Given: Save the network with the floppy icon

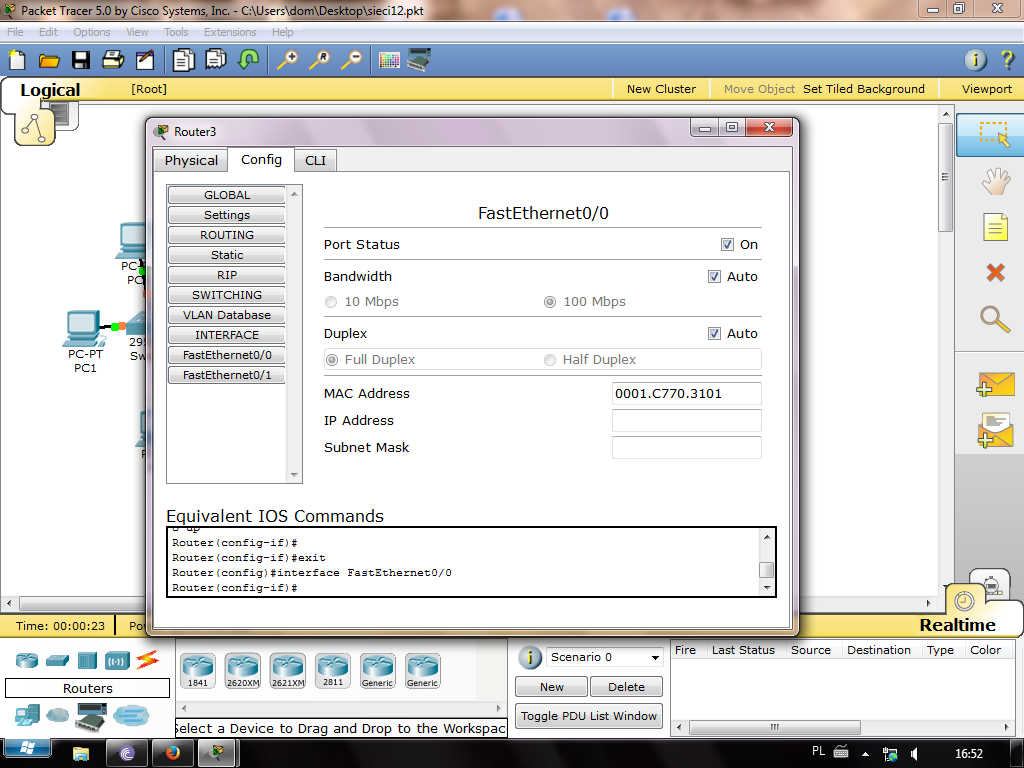Looking at the screenshot, I should pyautogui.click(x=81, y=60).
